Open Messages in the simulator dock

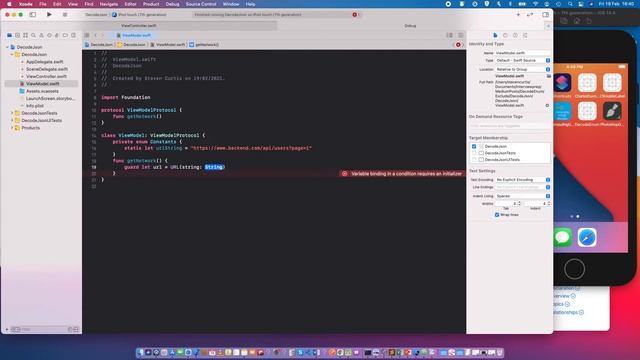point(562,238)
